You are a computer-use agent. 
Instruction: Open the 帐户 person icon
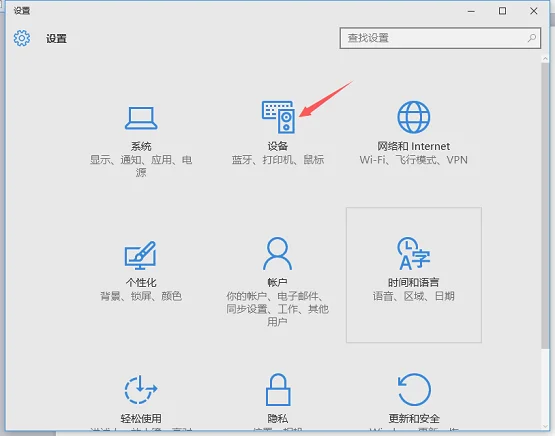pyautogui.click(x=278, y=253)
